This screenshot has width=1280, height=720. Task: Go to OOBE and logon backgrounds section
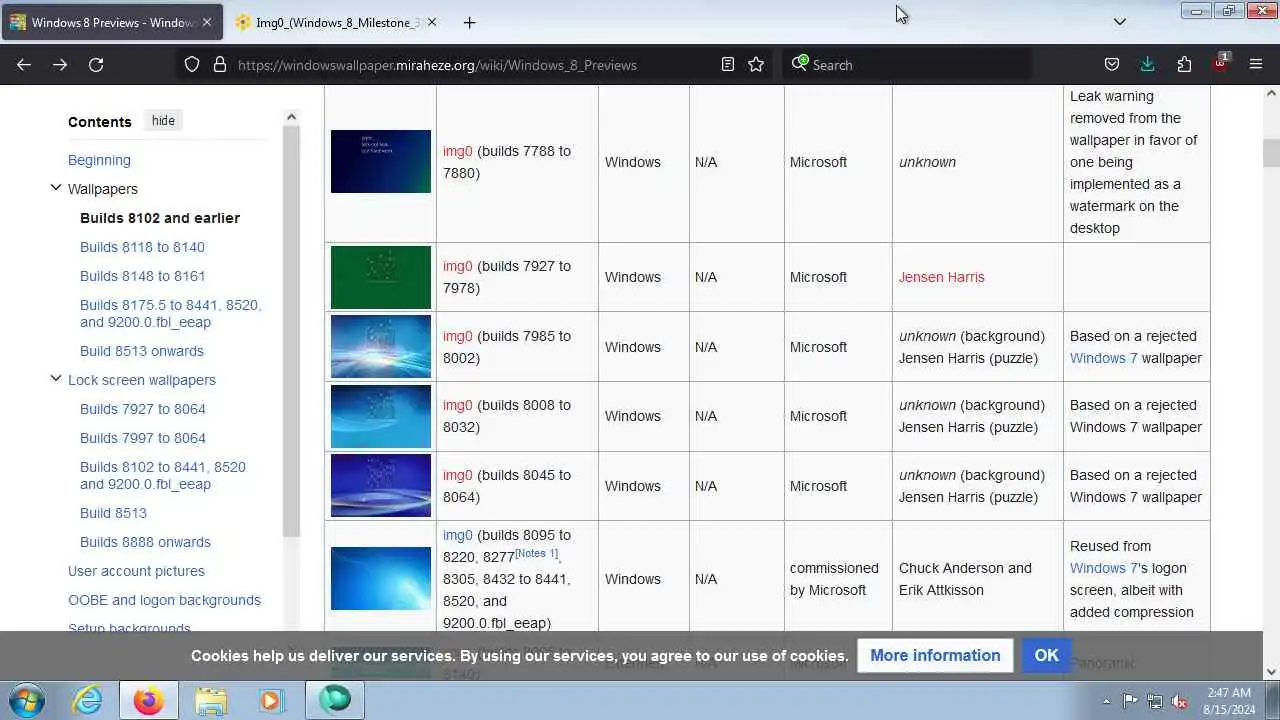(164, 600)
